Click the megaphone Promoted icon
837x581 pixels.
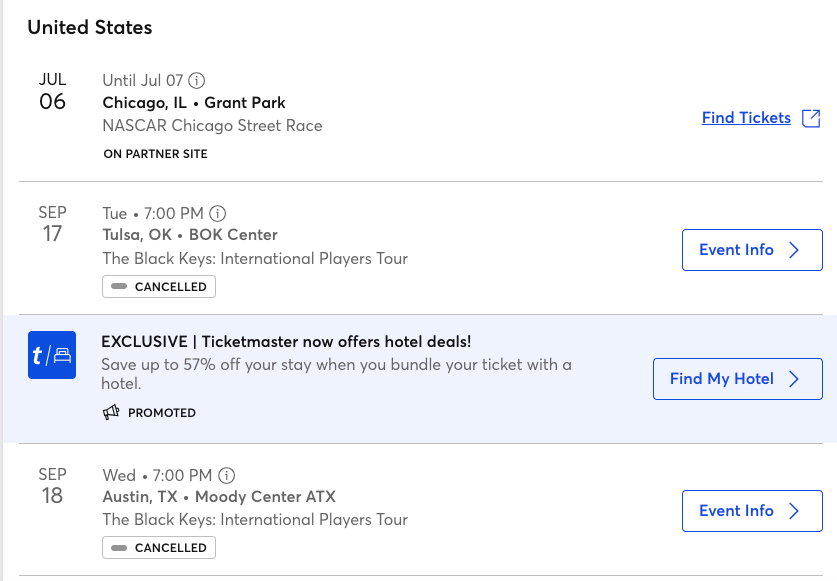click(111, 412)
